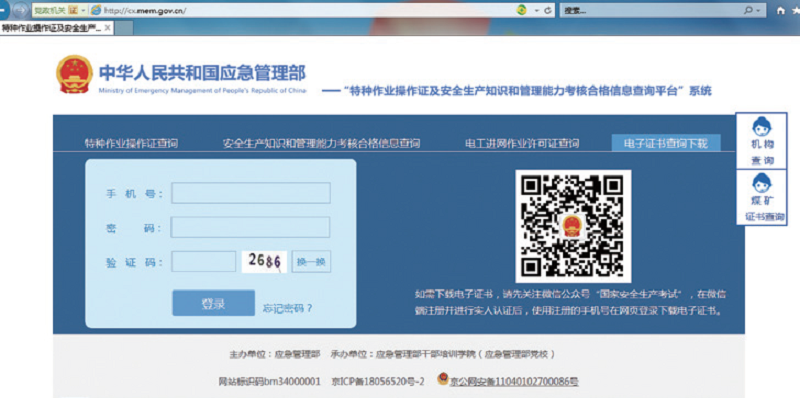Click the police badge icon beside 京公网安备
The width and height of the screenshot is (800, 398).
tap(443, 379)
